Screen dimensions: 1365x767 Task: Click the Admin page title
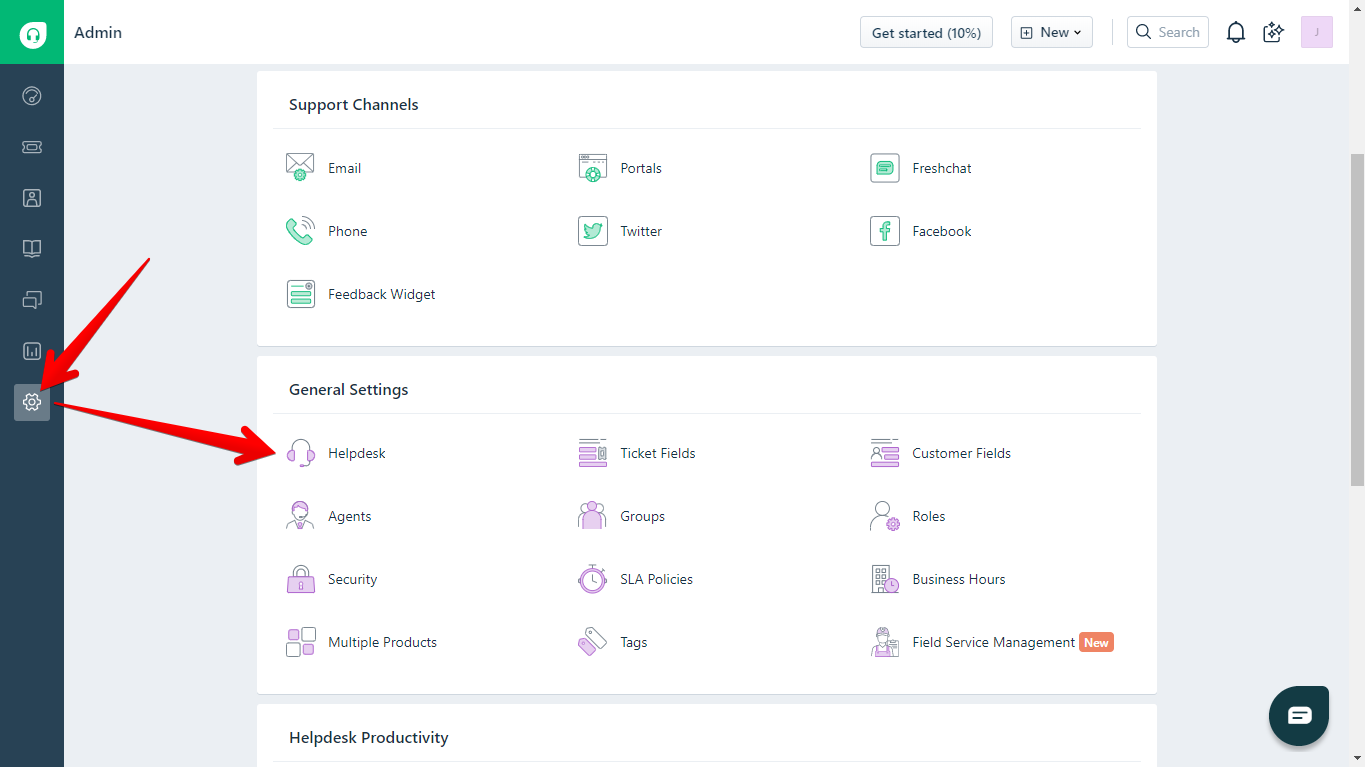(98, 32)
